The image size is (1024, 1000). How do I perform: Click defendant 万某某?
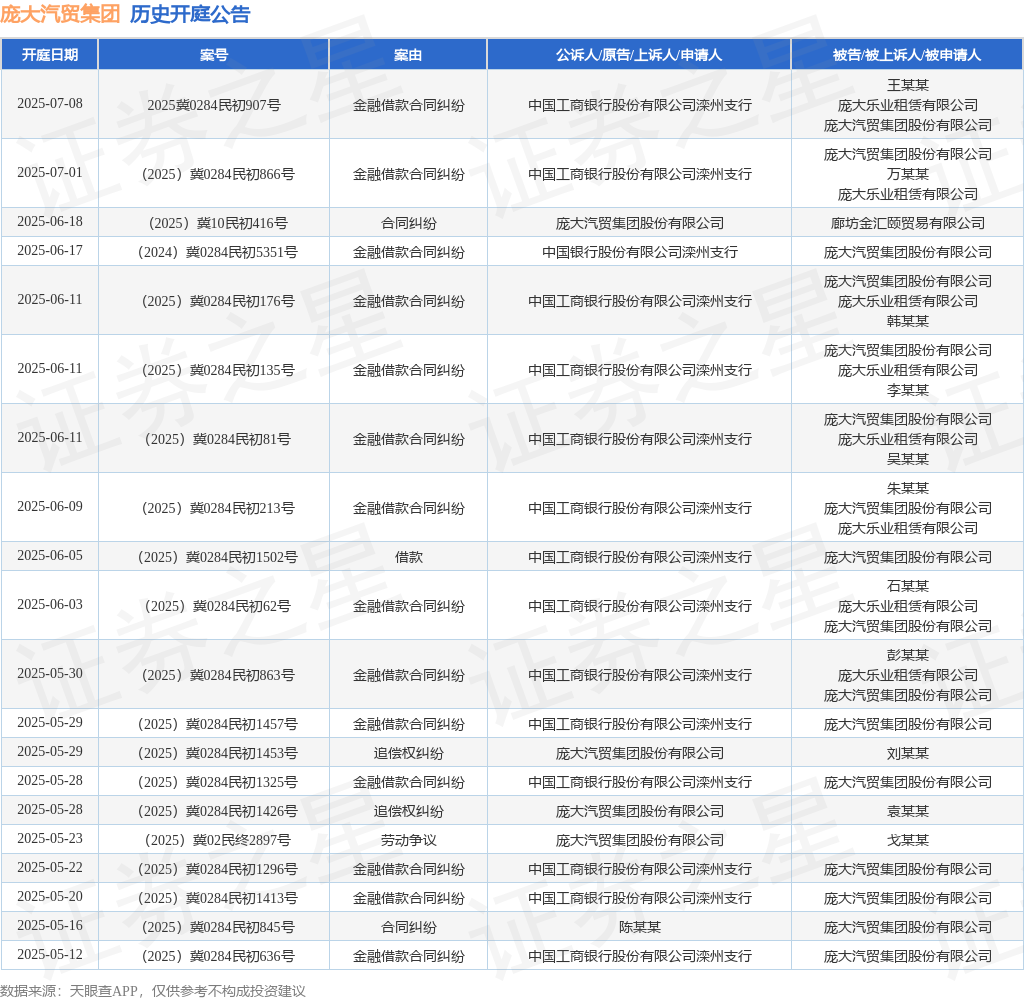[908, 174]
